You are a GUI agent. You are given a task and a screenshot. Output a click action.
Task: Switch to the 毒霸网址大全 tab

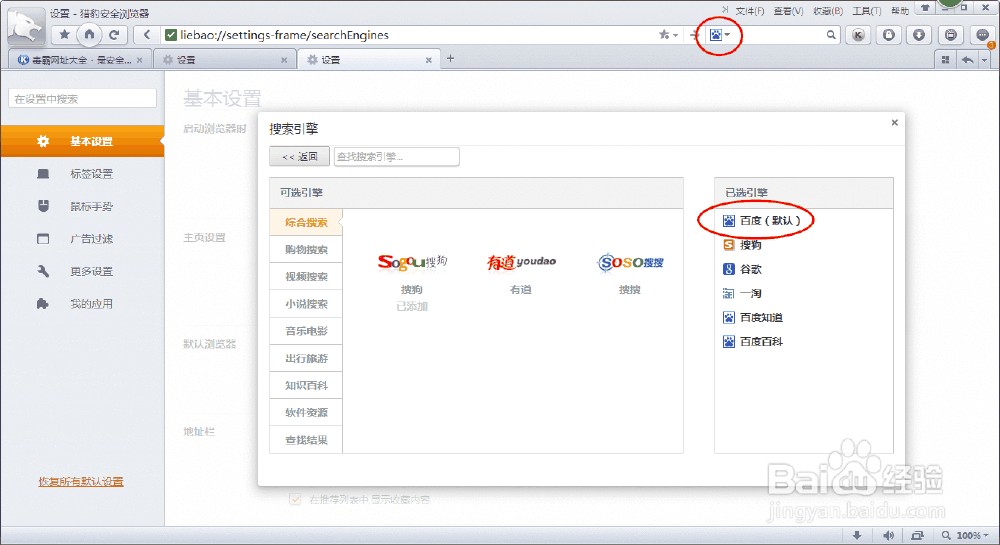pos(80,60)
